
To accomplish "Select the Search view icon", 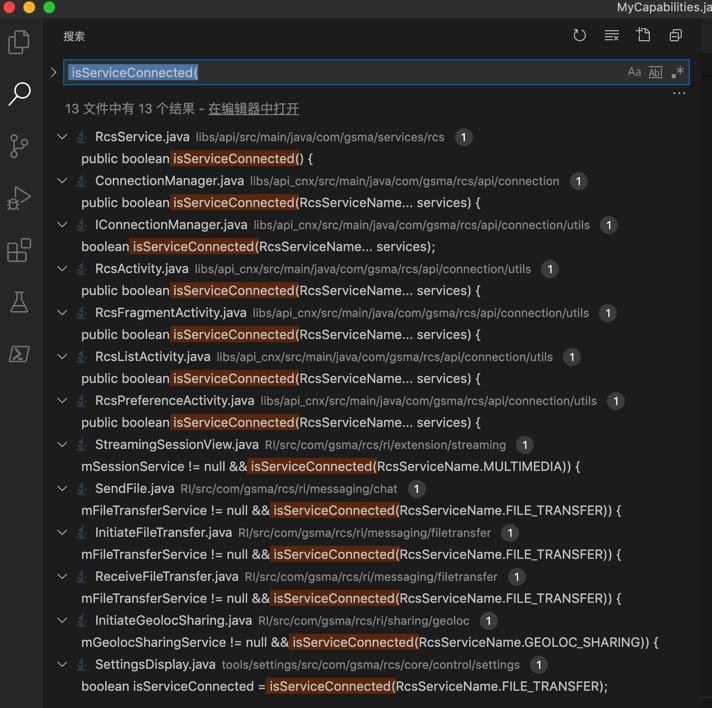I will tap(19, 94).
